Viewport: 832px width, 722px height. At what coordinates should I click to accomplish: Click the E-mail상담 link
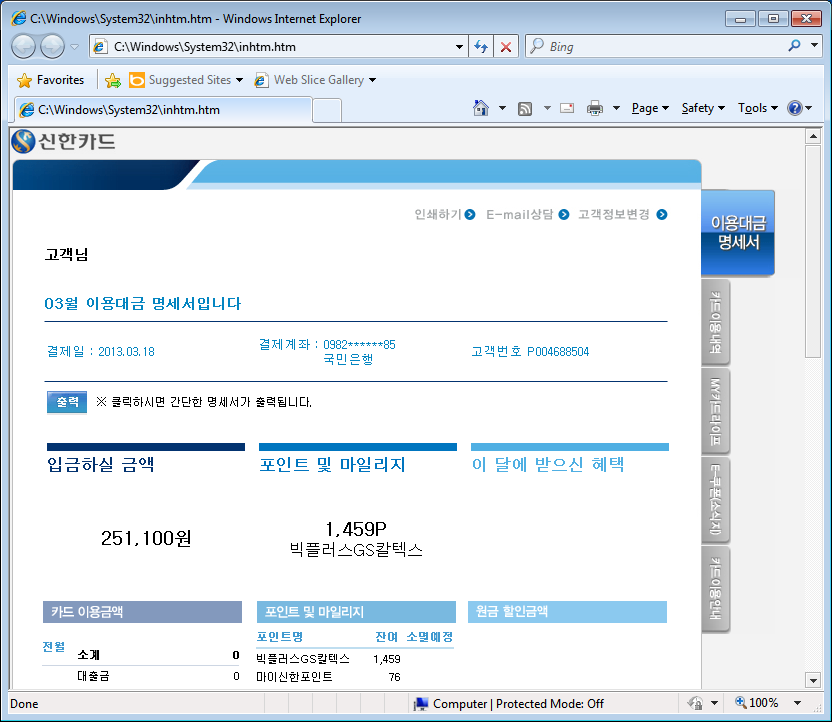coord(526,214)
